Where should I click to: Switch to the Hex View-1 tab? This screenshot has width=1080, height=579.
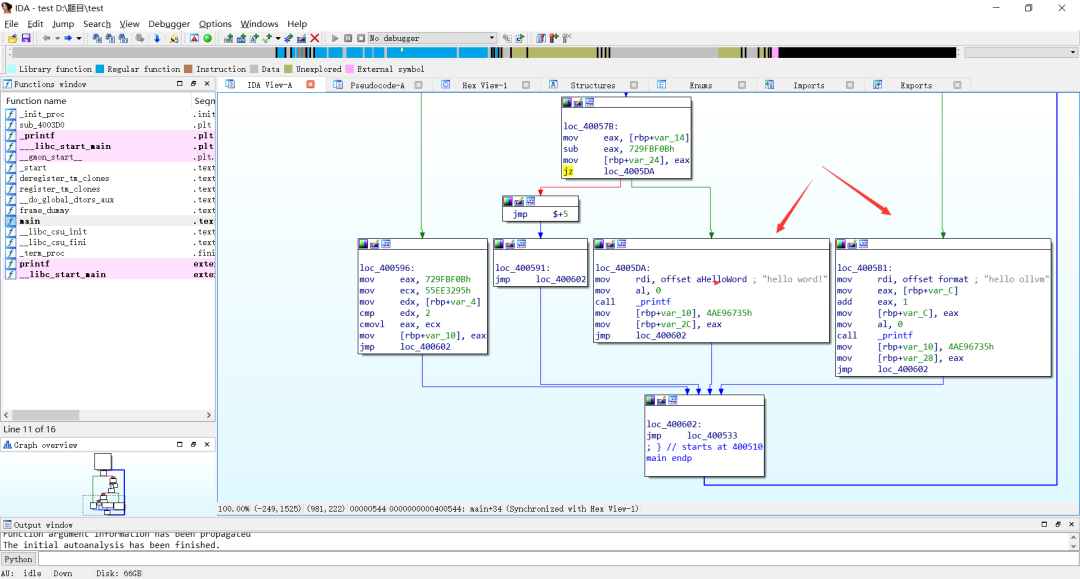pyautogui.click(x=483, y=85)
